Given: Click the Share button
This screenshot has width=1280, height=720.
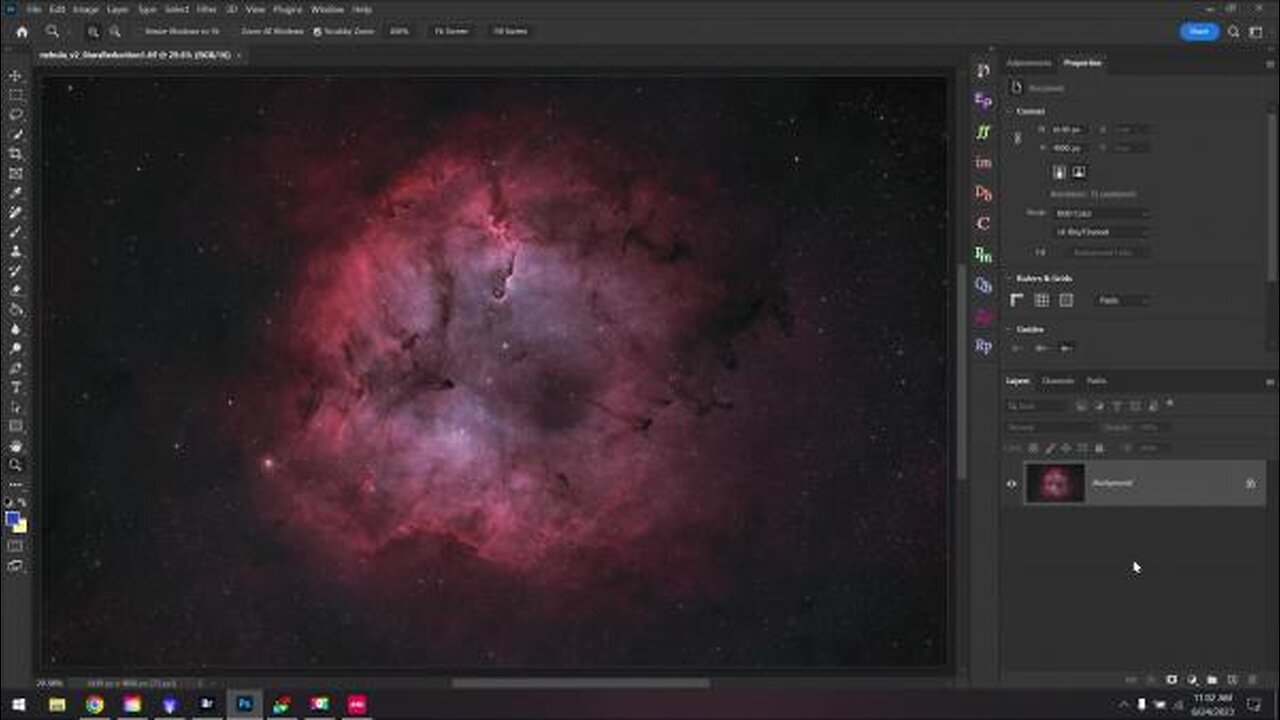Looking at the screenshot, I should click(1199, 32).
